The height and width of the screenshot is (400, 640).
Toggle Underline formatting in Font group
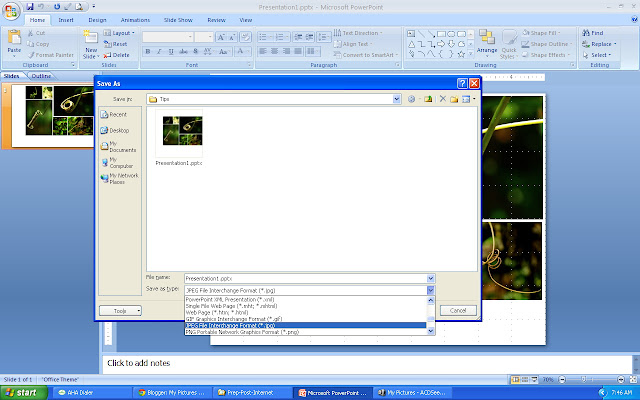click(x=171, y=51)
